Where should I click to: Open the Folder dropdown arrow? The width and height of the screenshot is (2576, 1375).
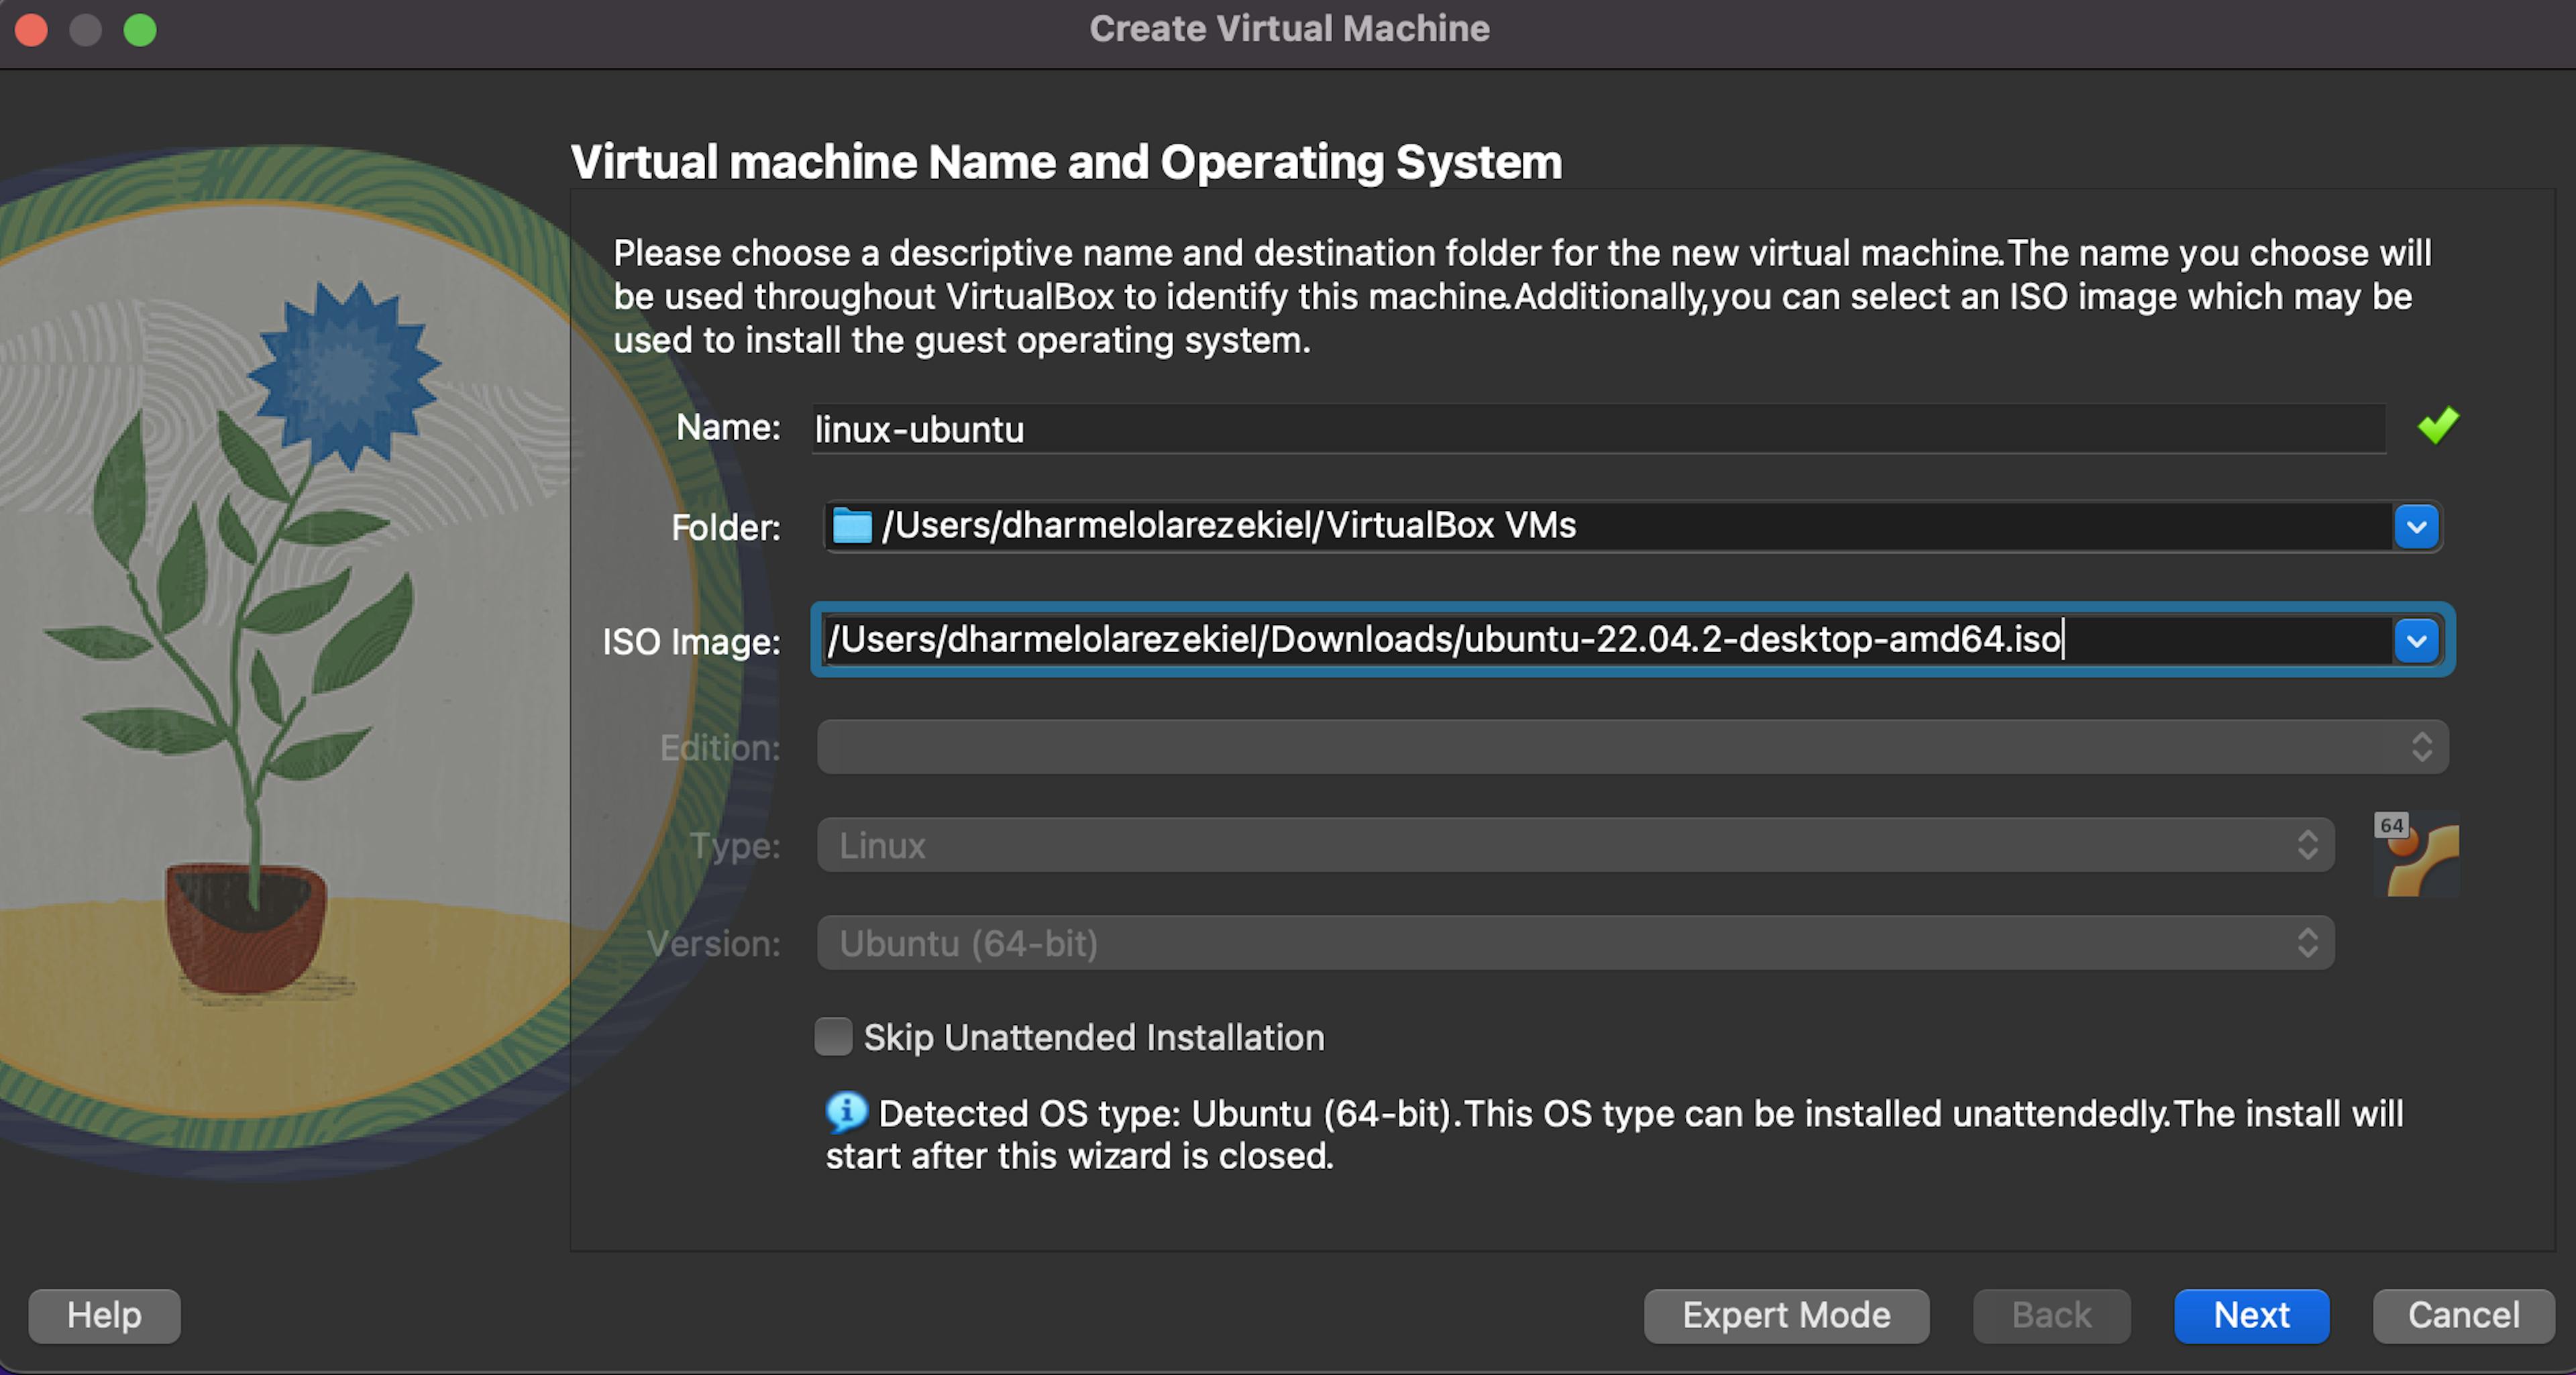coord(2417,527)
